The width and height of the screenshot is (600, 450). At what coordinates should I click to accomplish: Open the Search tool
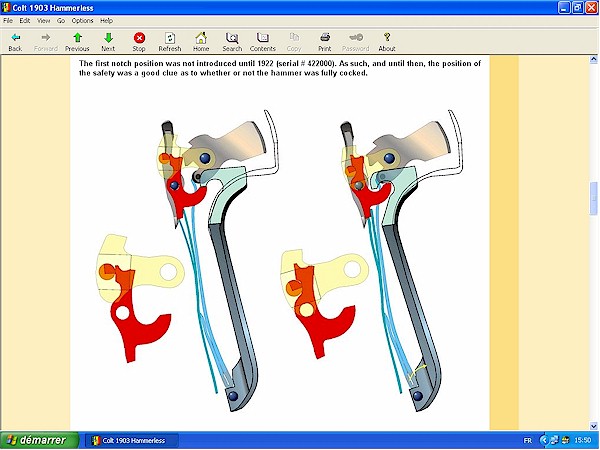[232, 41]
